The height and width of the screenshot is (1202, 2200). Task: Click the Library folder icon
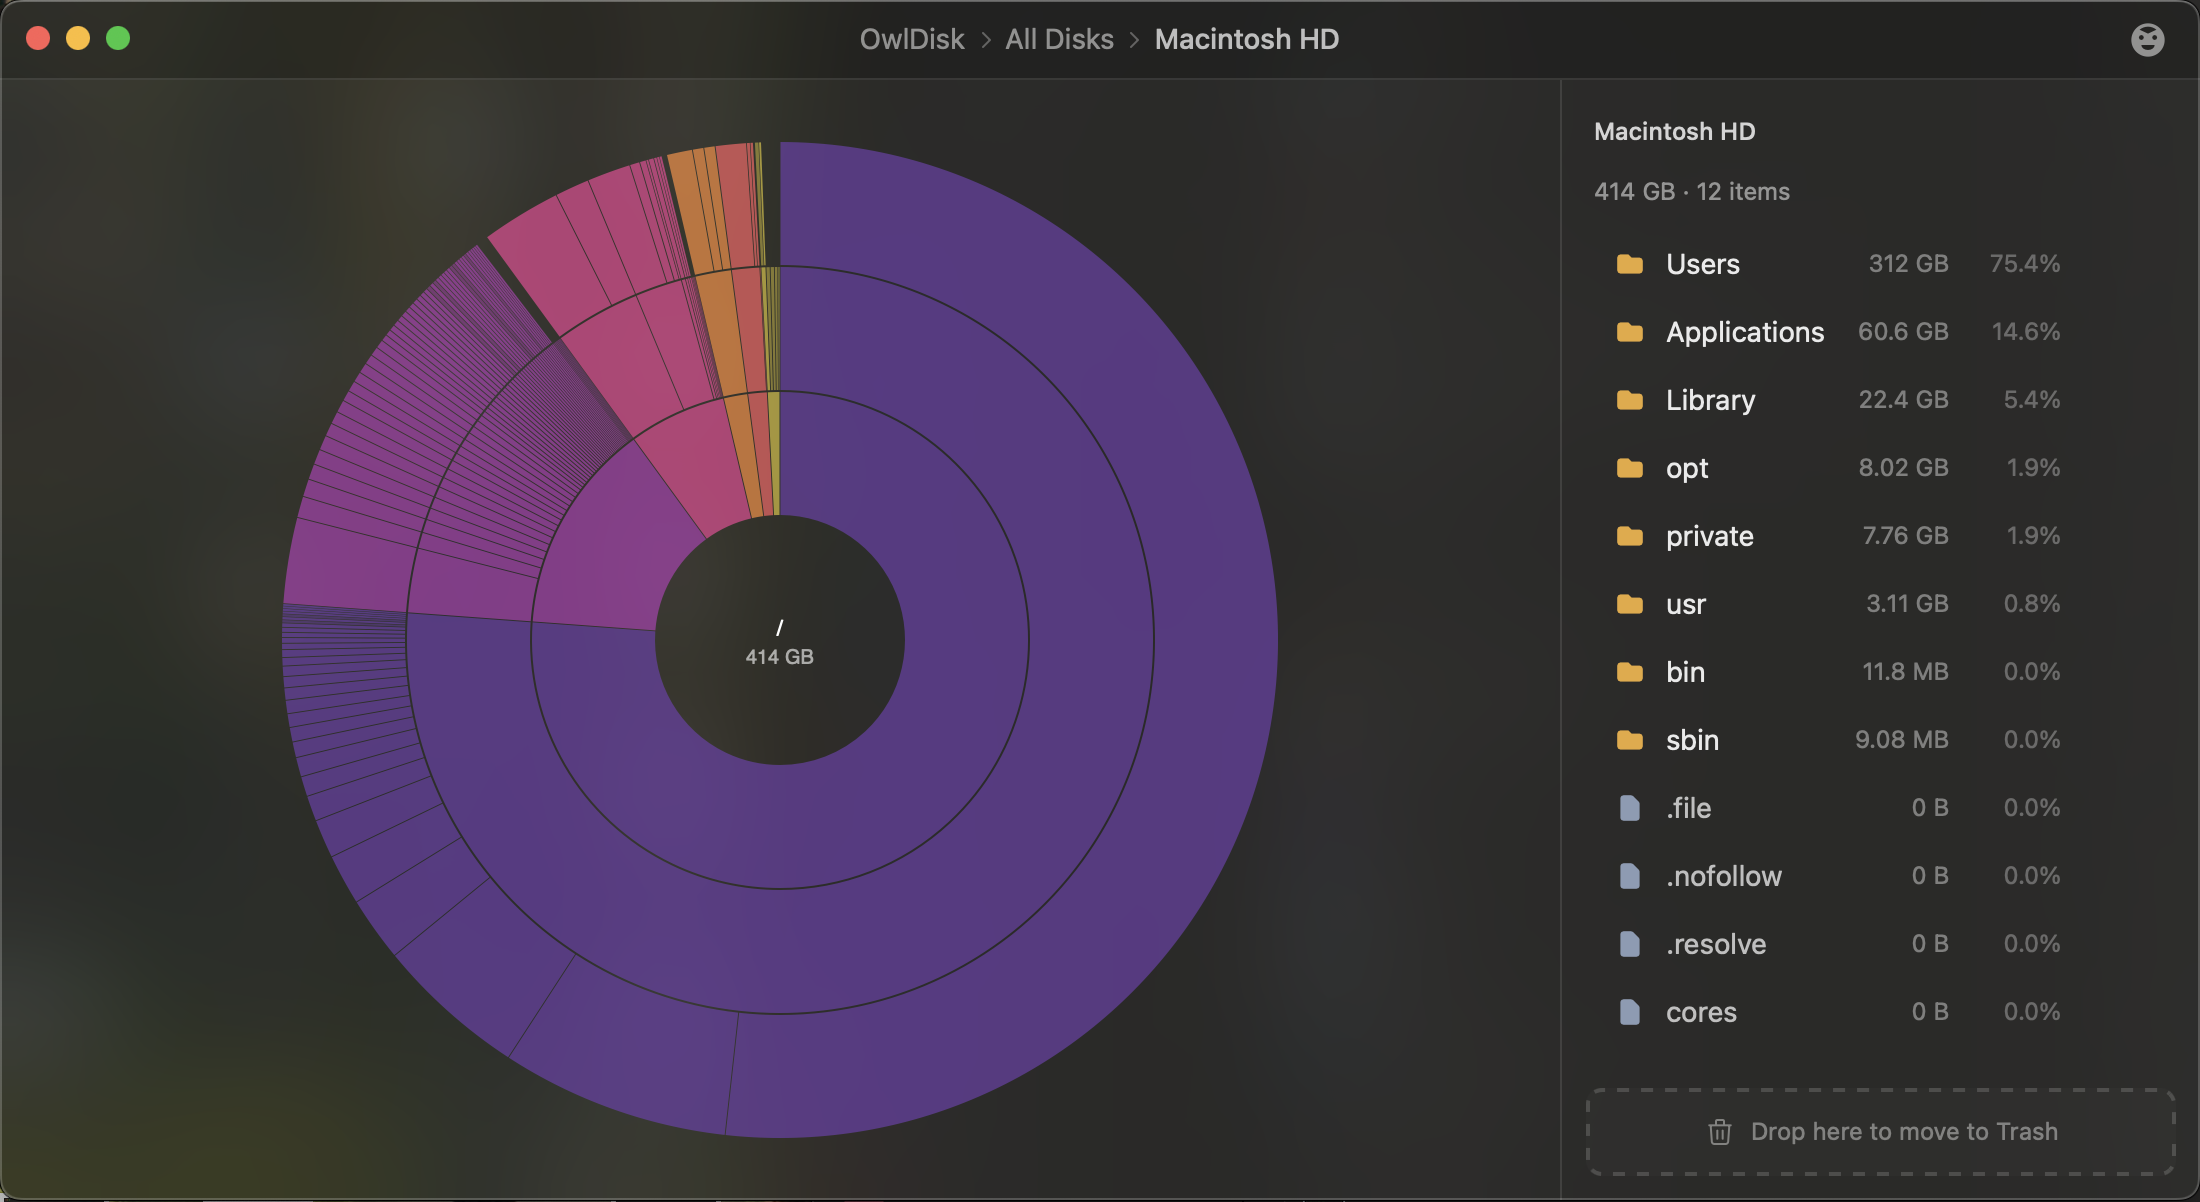tap(1630, 400)
